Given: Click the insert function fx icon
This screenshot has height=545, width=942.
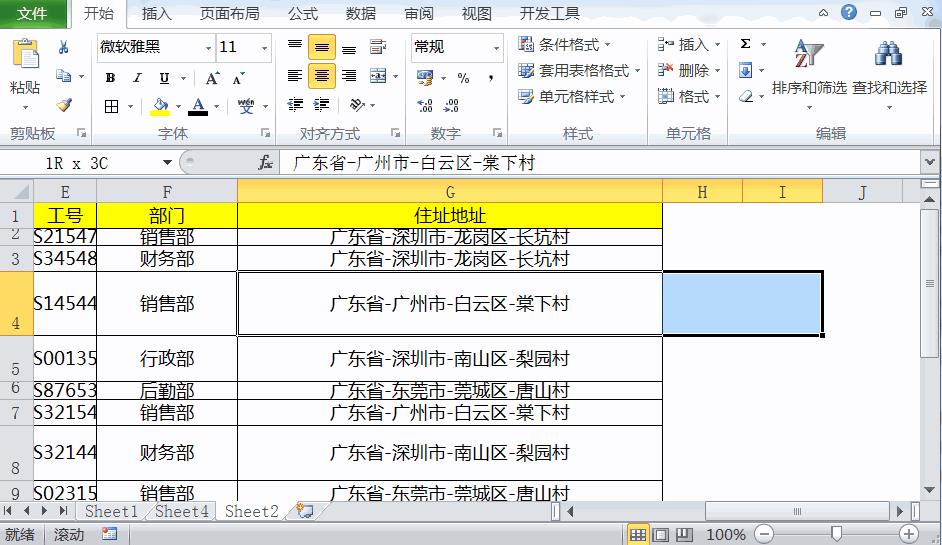Looking at the screenshot, I should (x=265, y=163).
